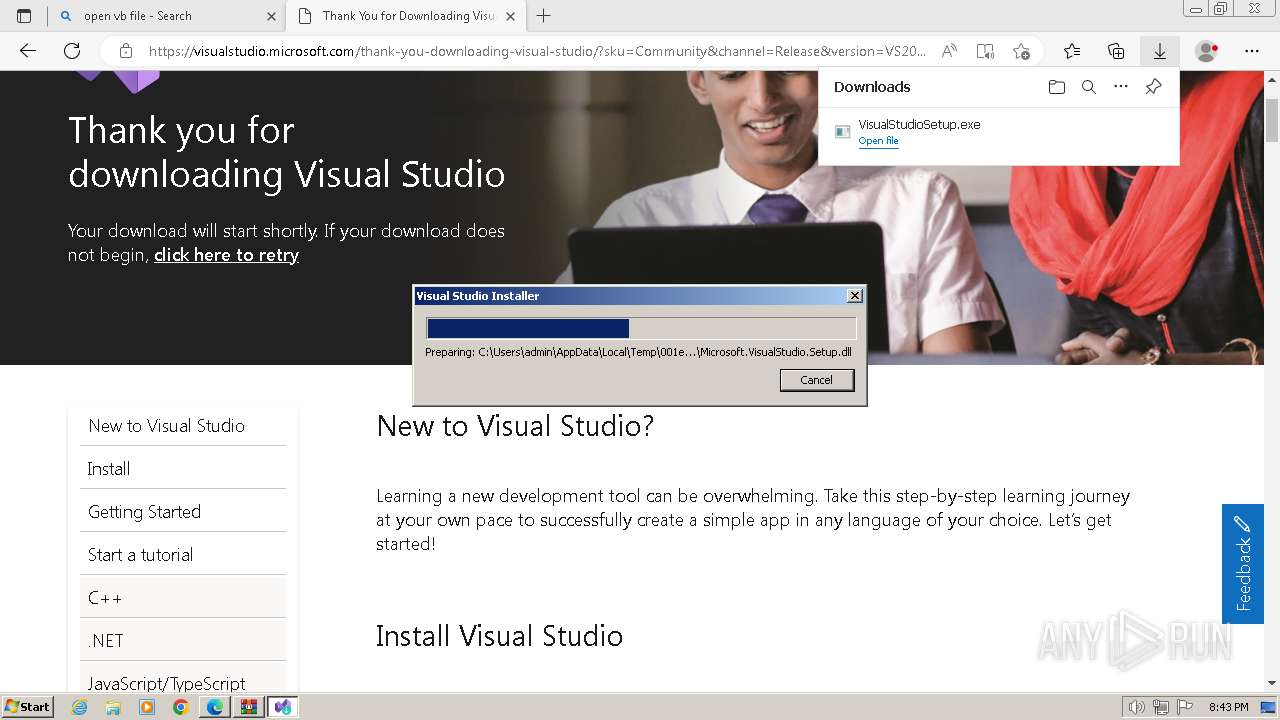Open a new browser tab
1280x720 pixels.
click(x=543, y=16)
